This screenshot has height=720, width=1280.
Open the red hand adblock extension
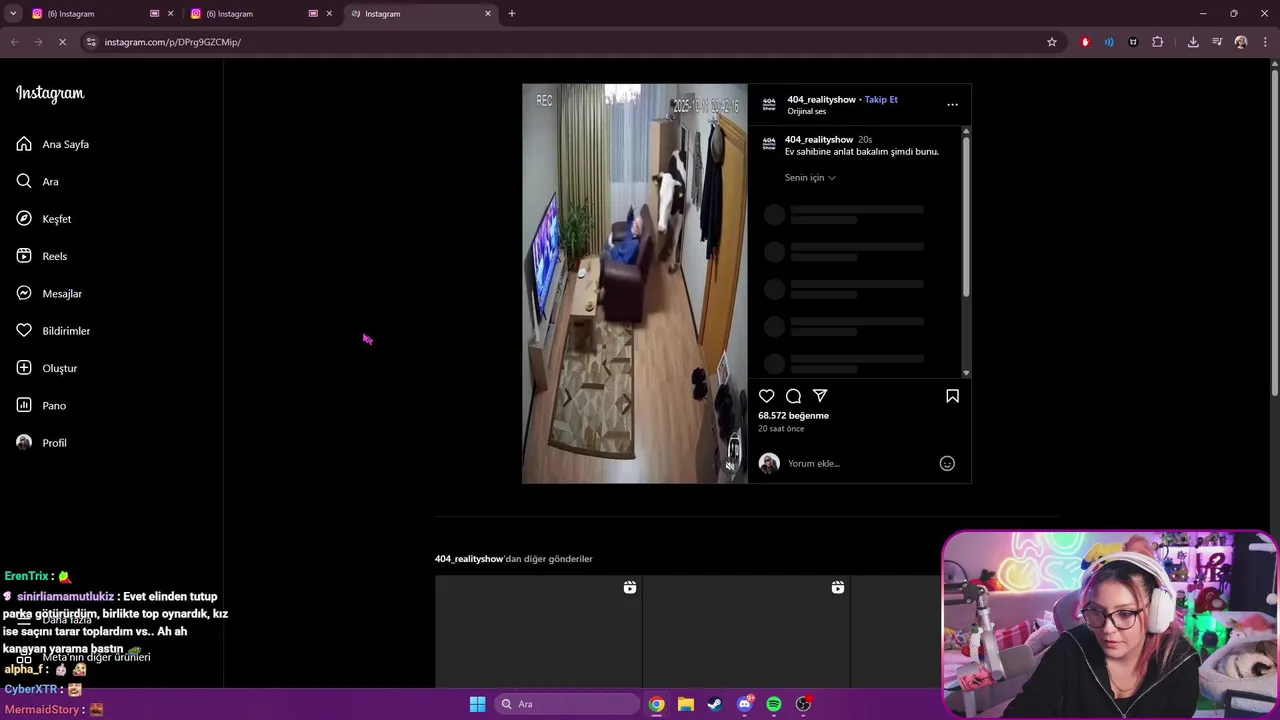coord(1085,42)
